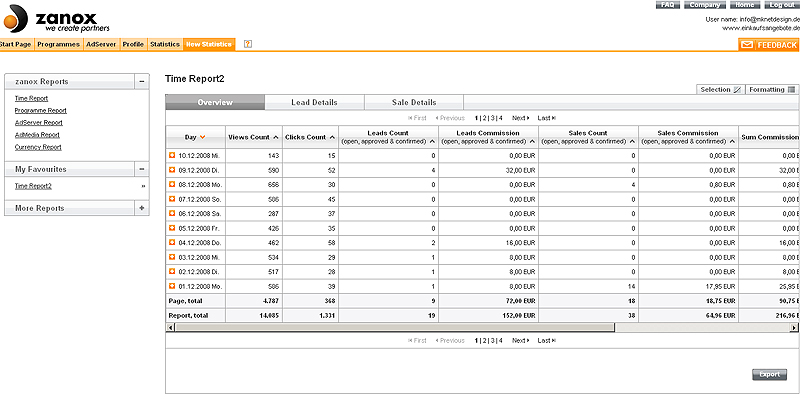The image size is (800, 399).
Task: Open the Profile tab
Action: 133,44
